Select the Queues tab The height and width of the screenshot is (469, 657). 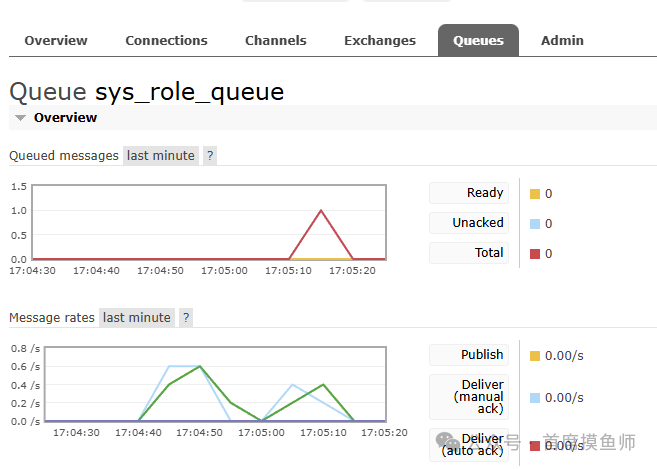pyautogui.click(x=478, y=41)
